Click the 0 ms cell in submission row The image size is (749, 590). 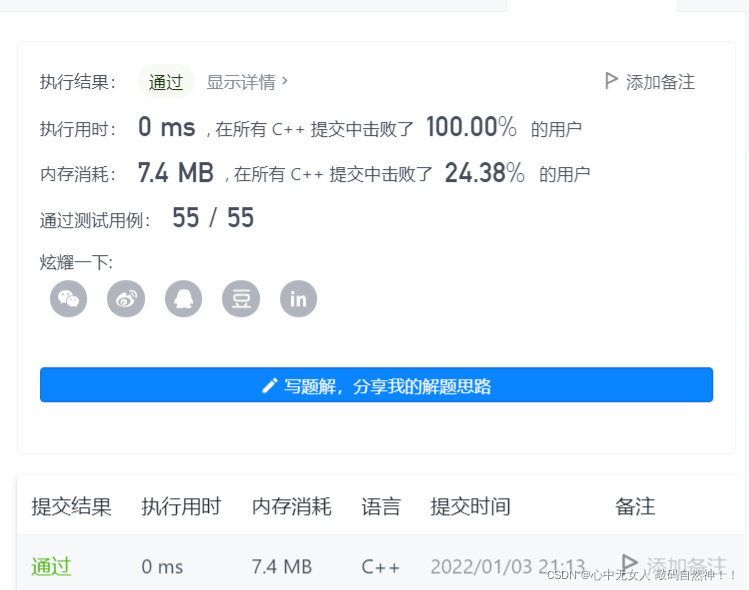[x=162, y=567]
